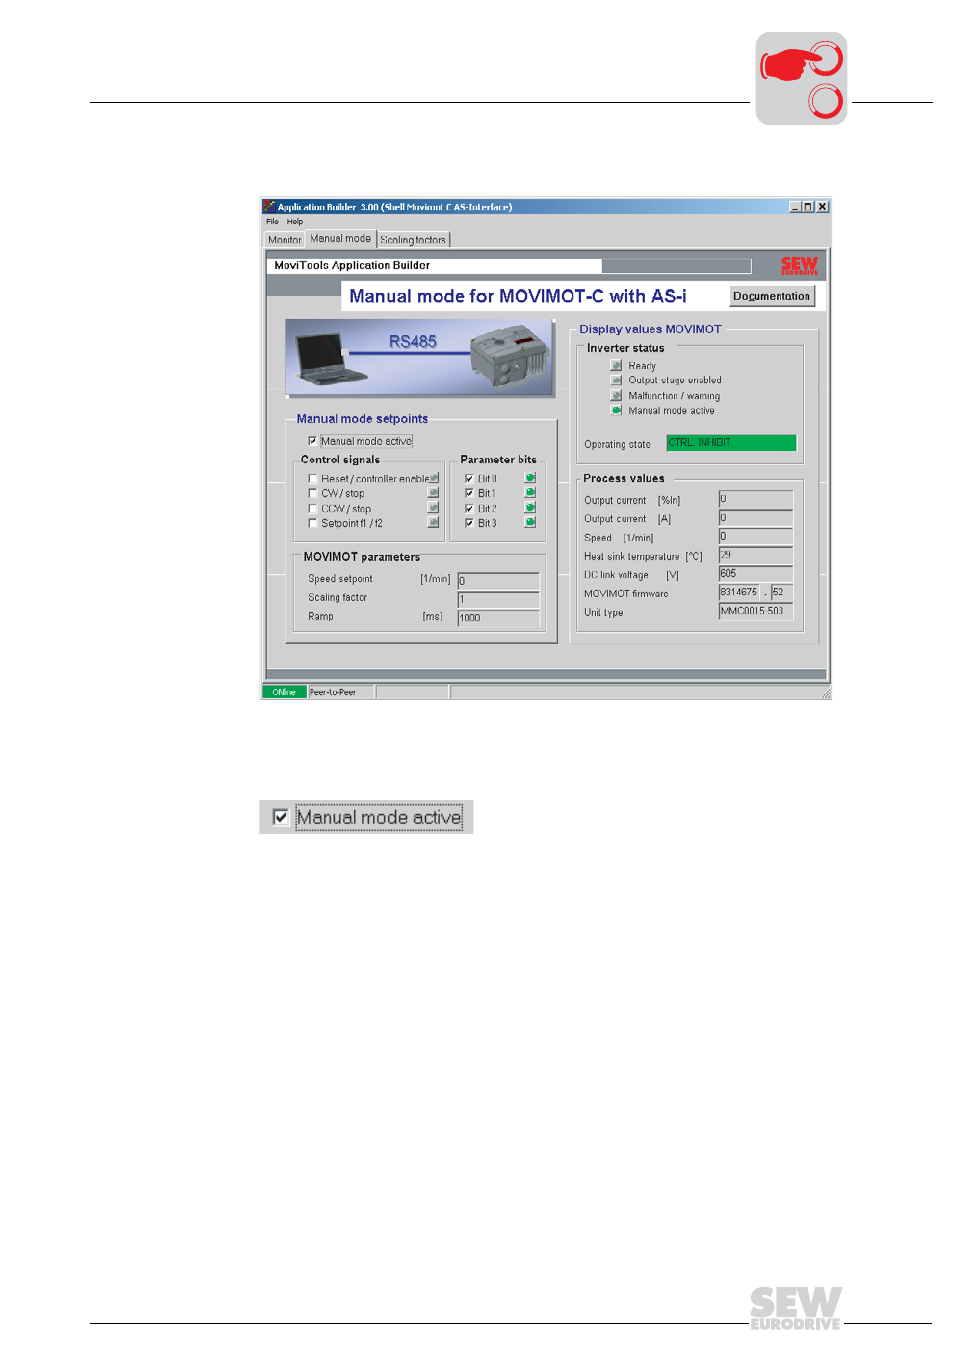Click the LED next to Reset / controller enable
Viewport: 954px width, 1351px height.
point(434,478)
